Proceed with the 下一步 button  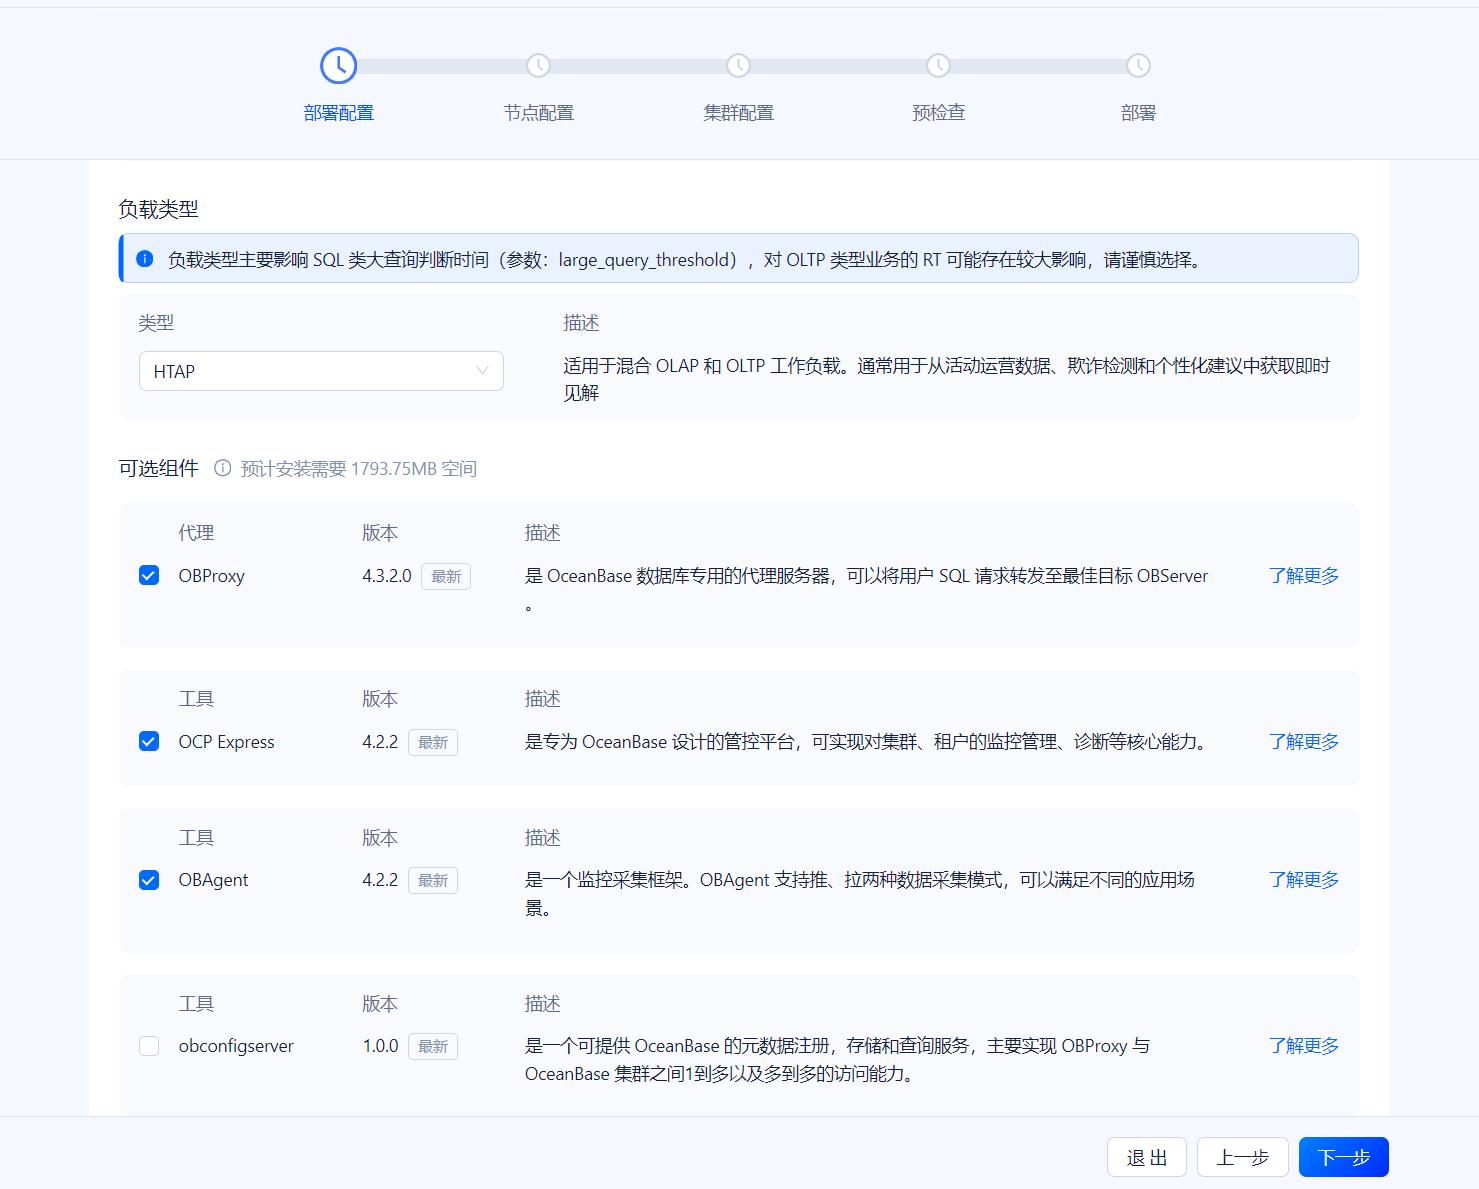(1344, 1157)
